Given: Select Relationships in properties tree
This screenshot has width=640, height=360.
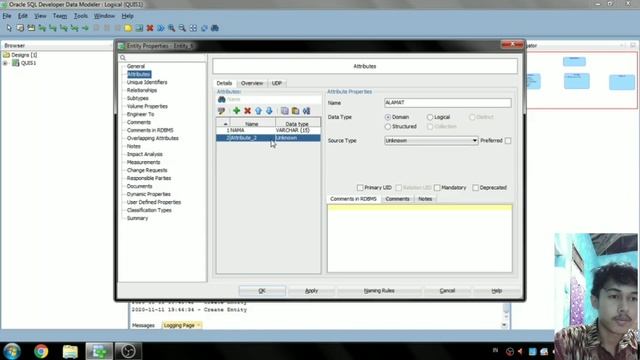Looking at the screenshot, I should pyautogui.click(x=142, y=90).
